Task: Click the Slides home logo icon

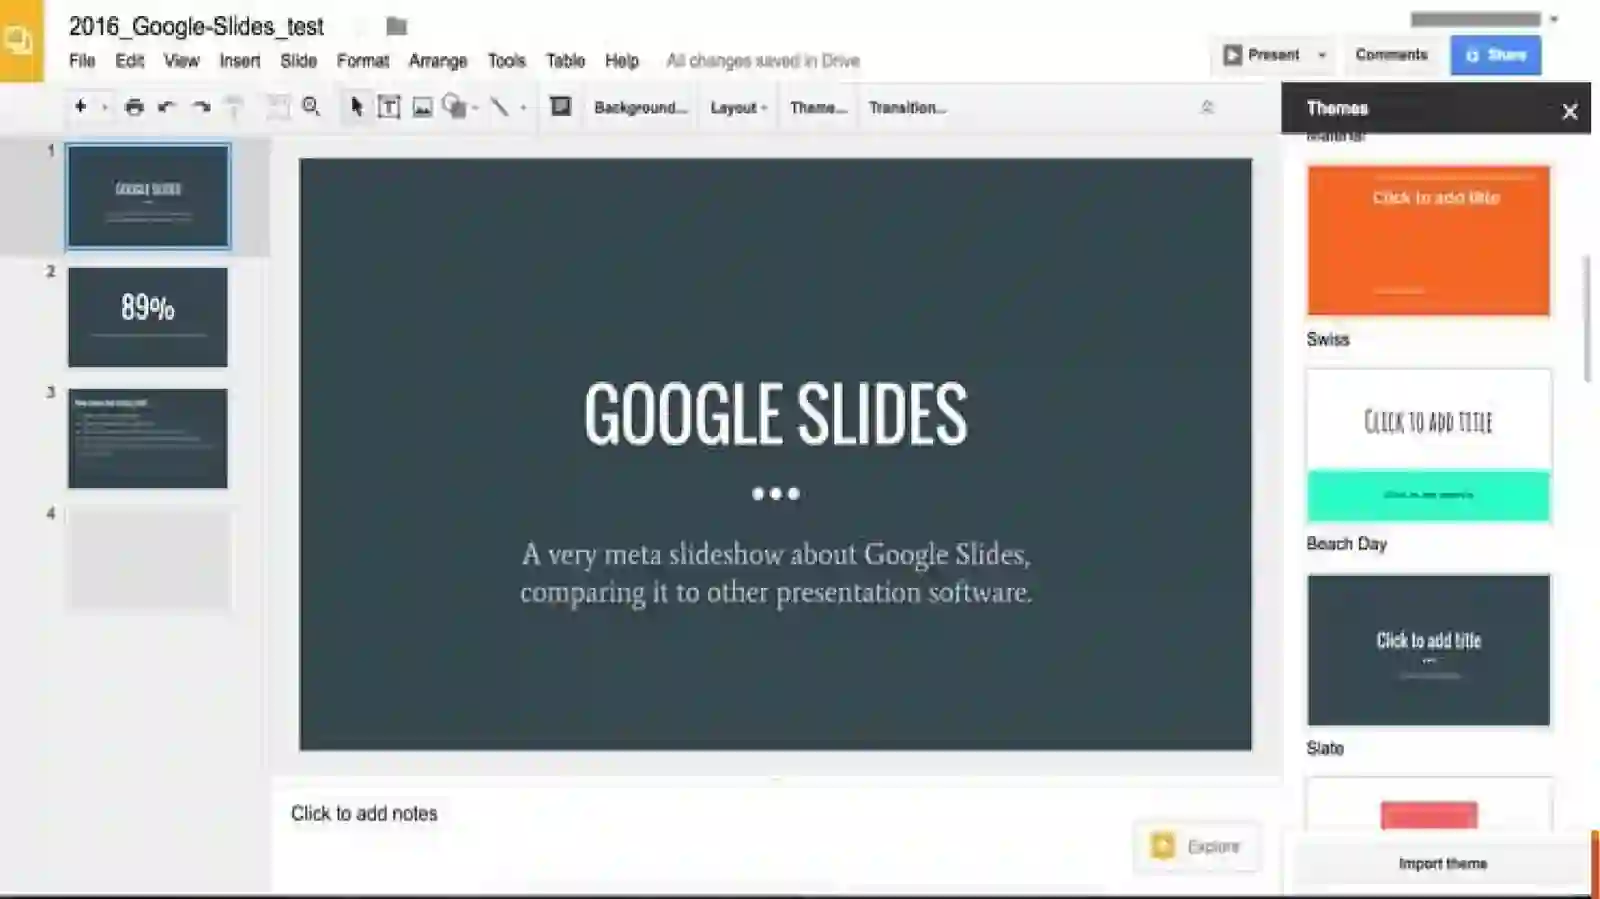Action: pos(21,40)
